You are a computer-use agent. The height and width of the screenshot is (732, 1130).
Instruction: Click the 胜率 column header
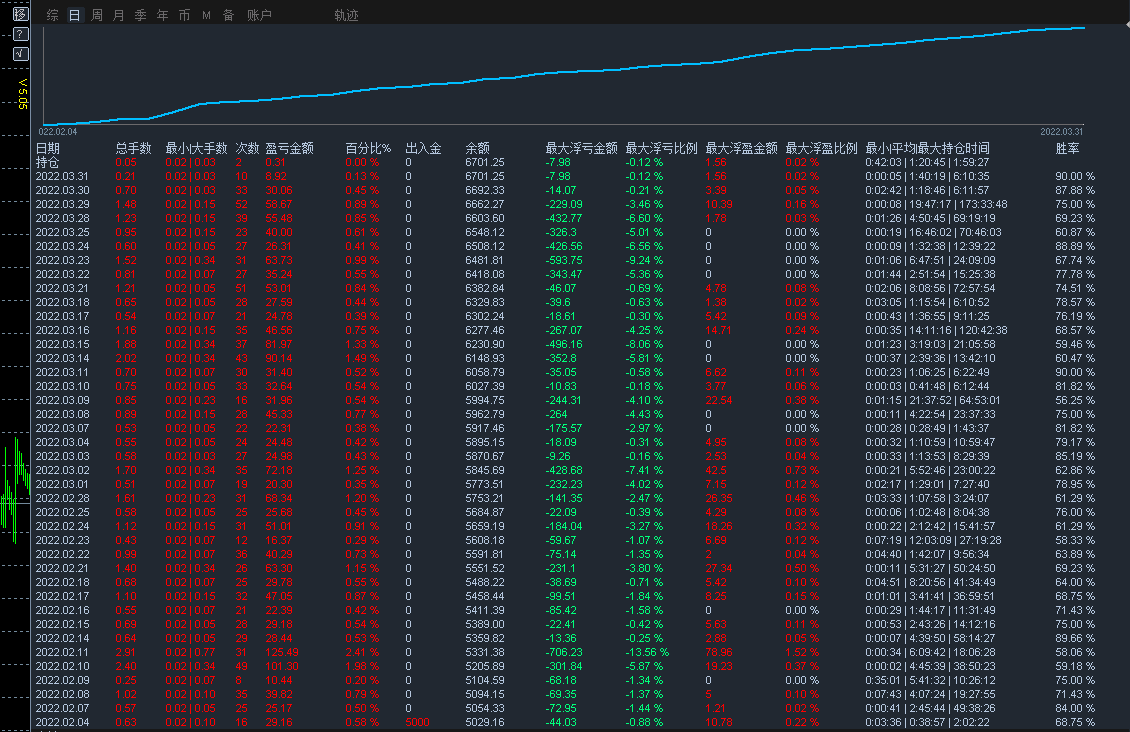pos(1068,148)
